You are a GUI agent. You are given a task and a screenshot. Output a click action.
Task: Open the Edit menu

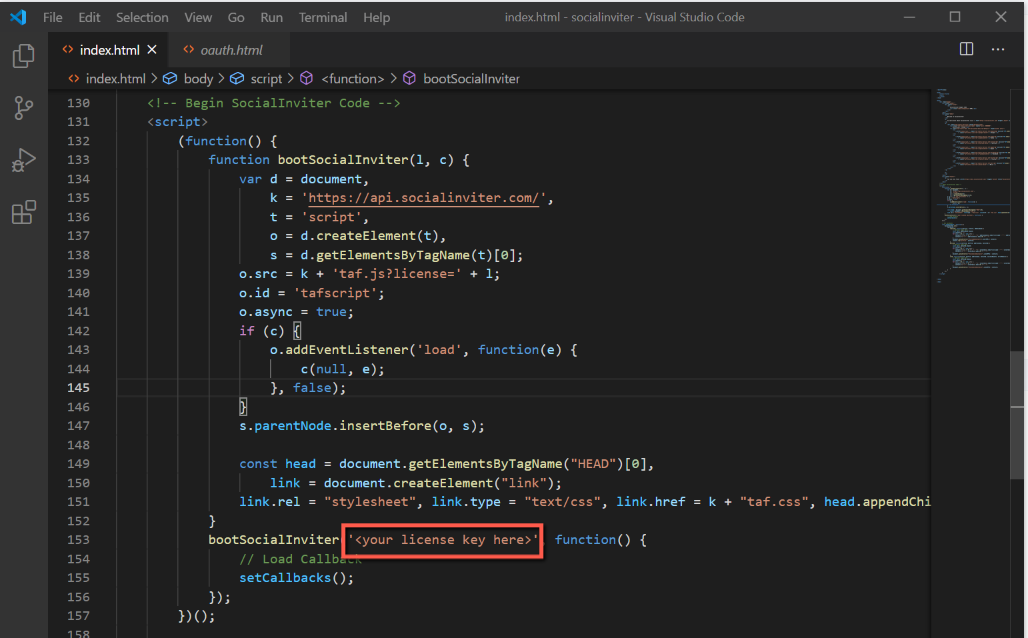(89, 17)
